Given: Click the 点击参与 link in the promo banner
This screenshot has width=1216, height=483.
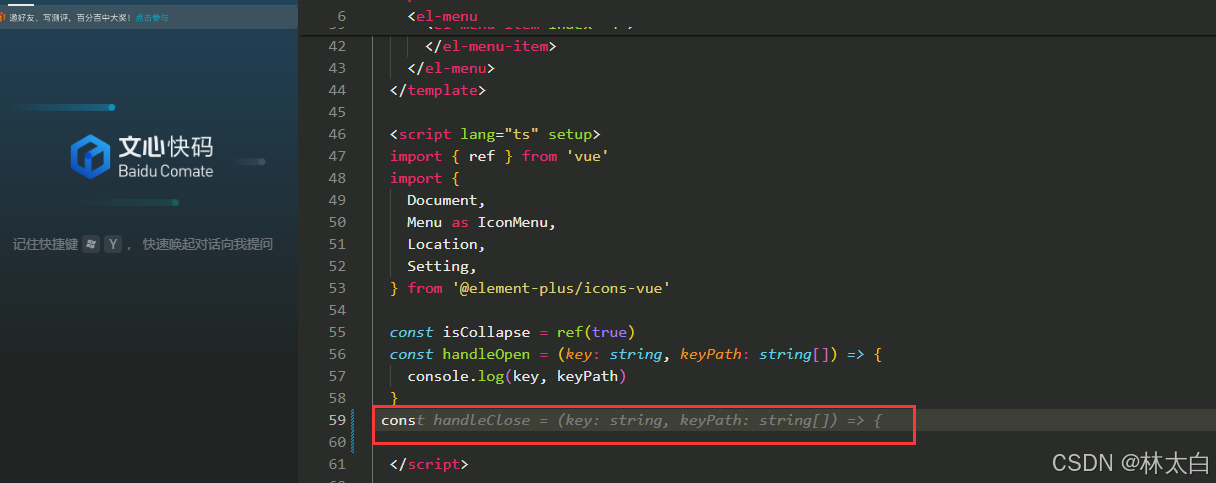Looking at the screenshot, I should point(152,17).
